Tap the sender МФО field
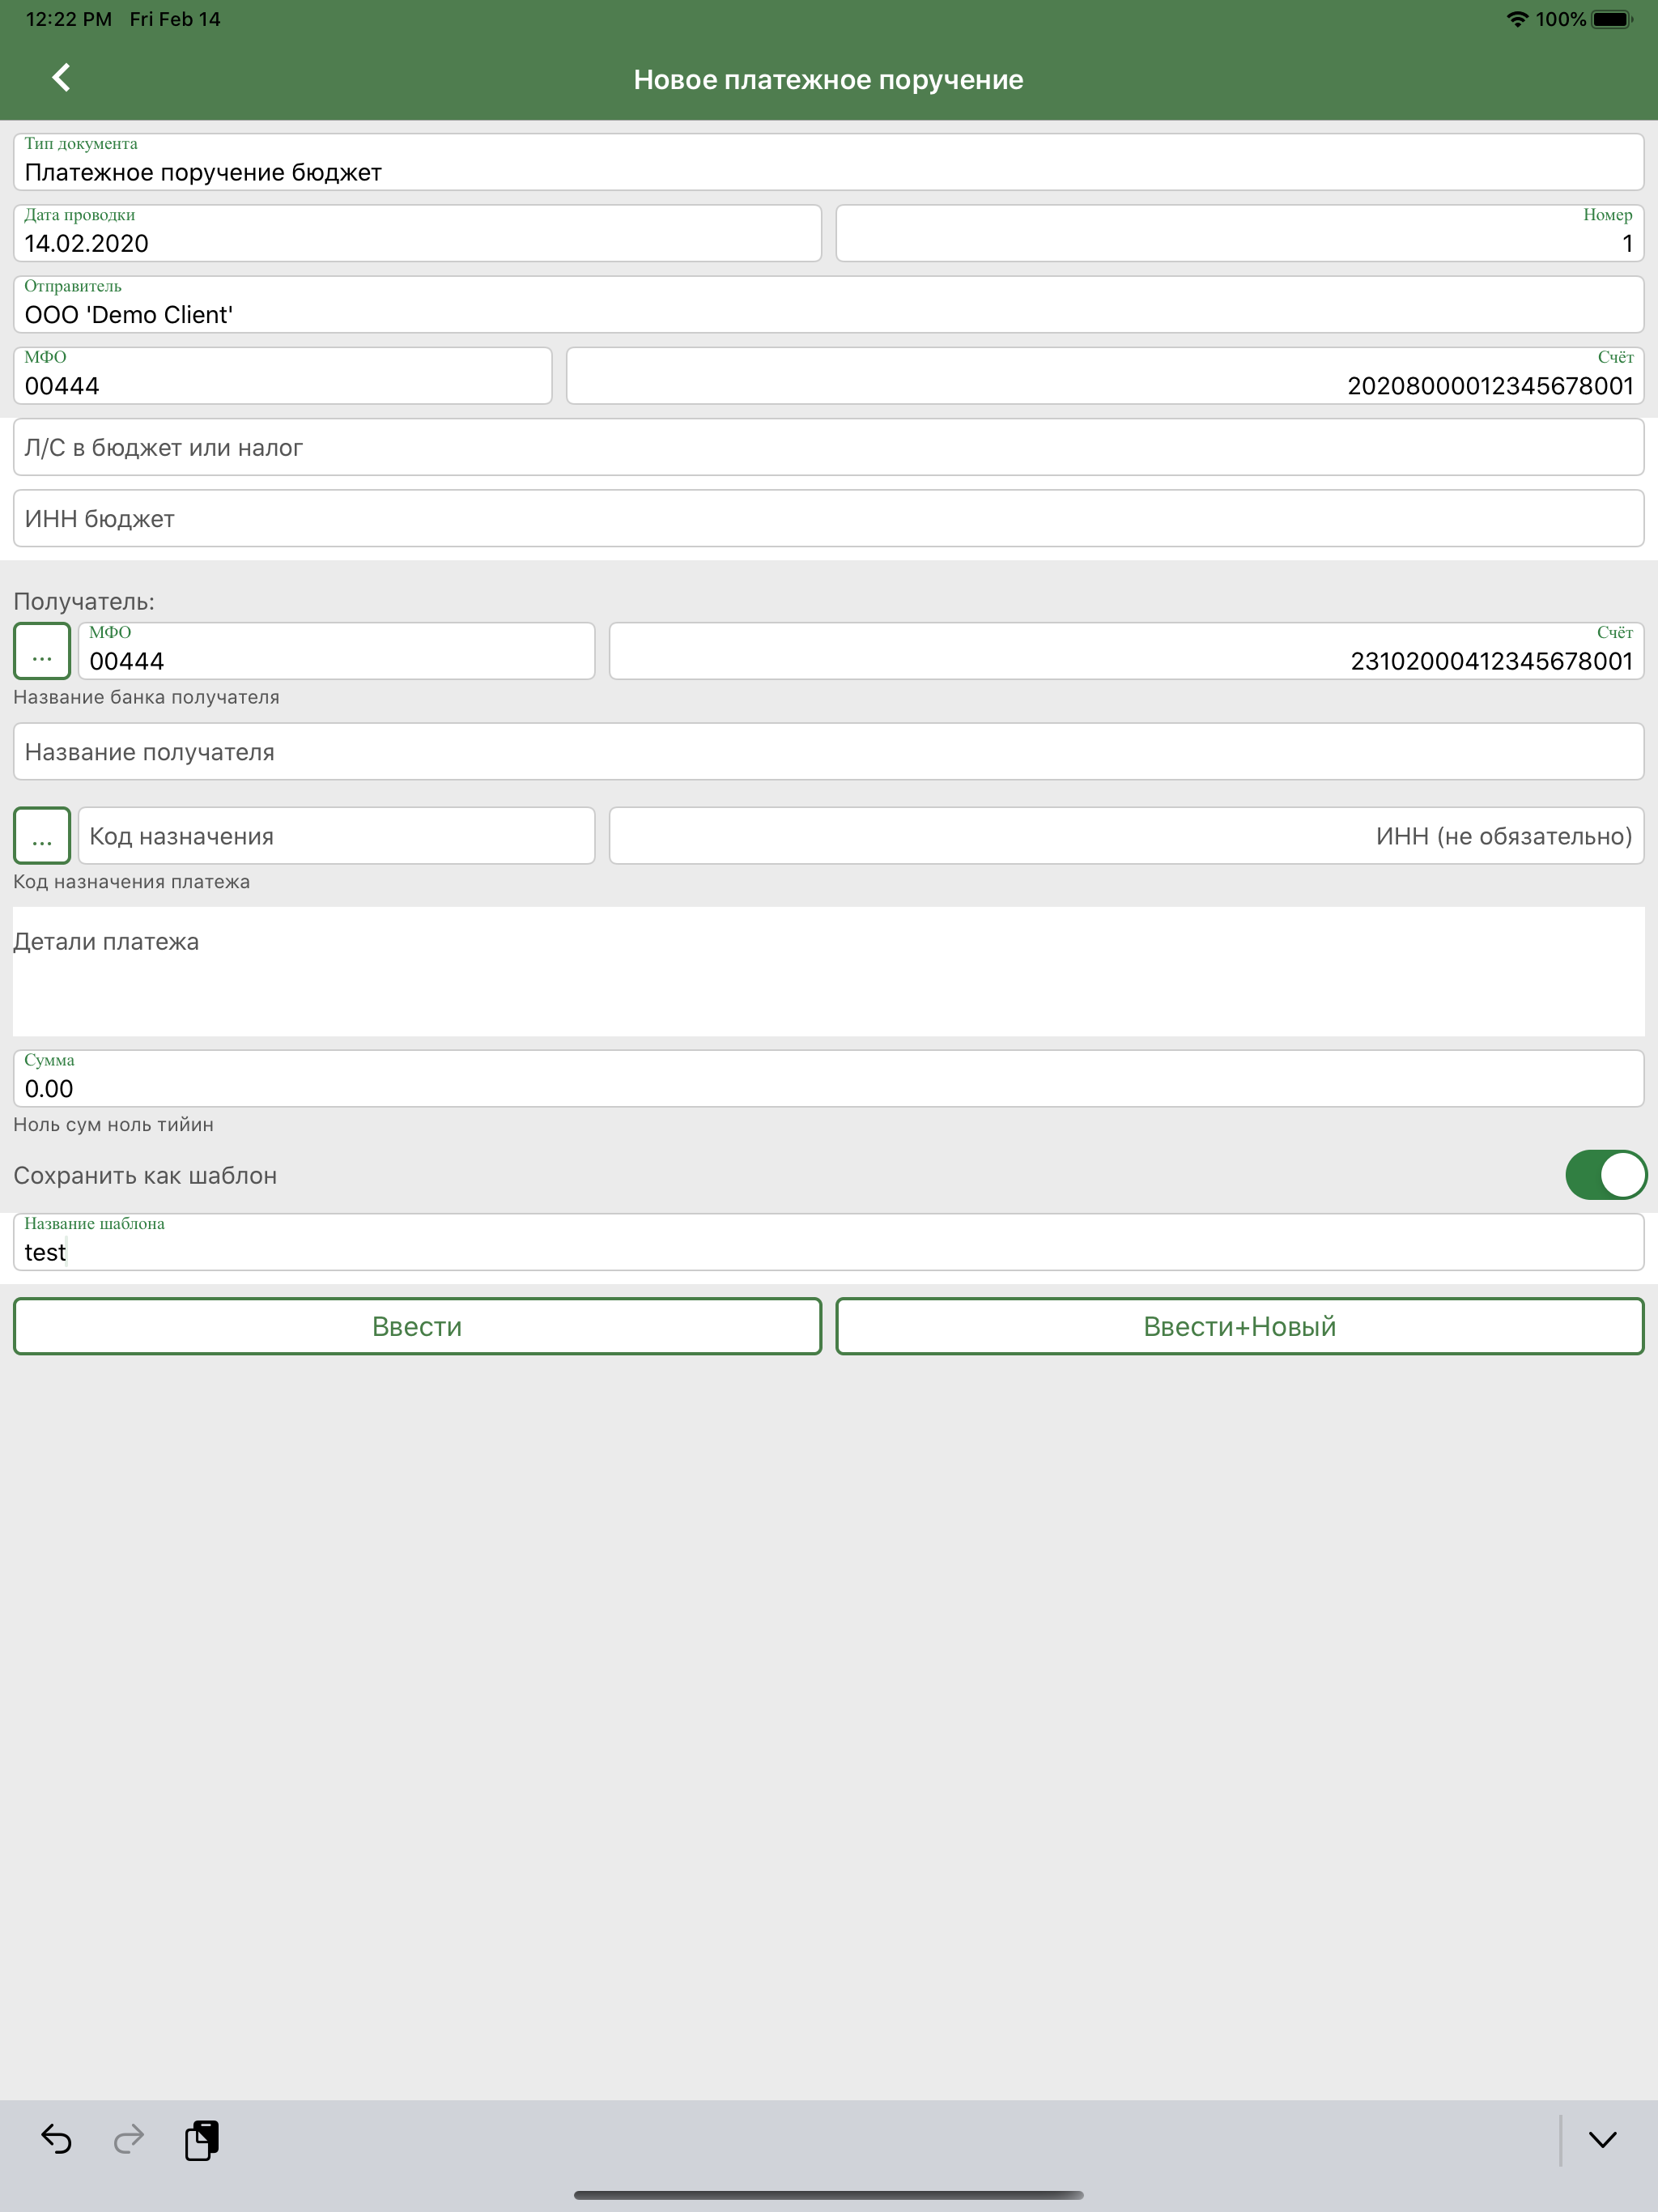1658x2212 pixels. (x=283, y=375)
